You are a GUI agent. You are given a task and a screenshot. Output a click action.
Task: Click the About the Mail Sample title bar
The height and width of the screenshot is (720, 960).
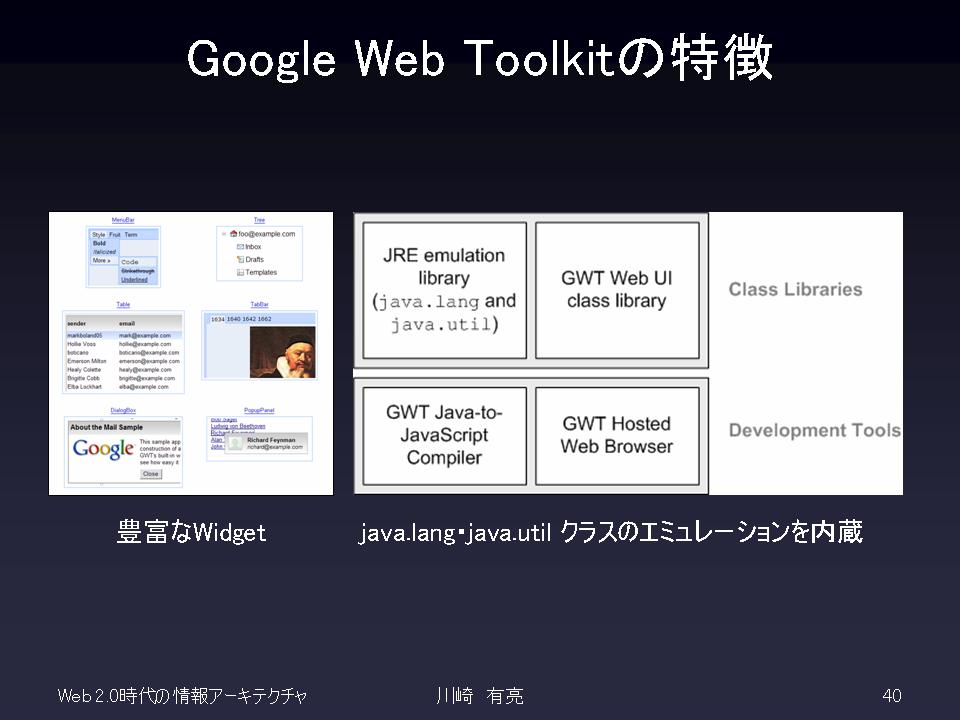pyautogui.click(x=124, y=427)
